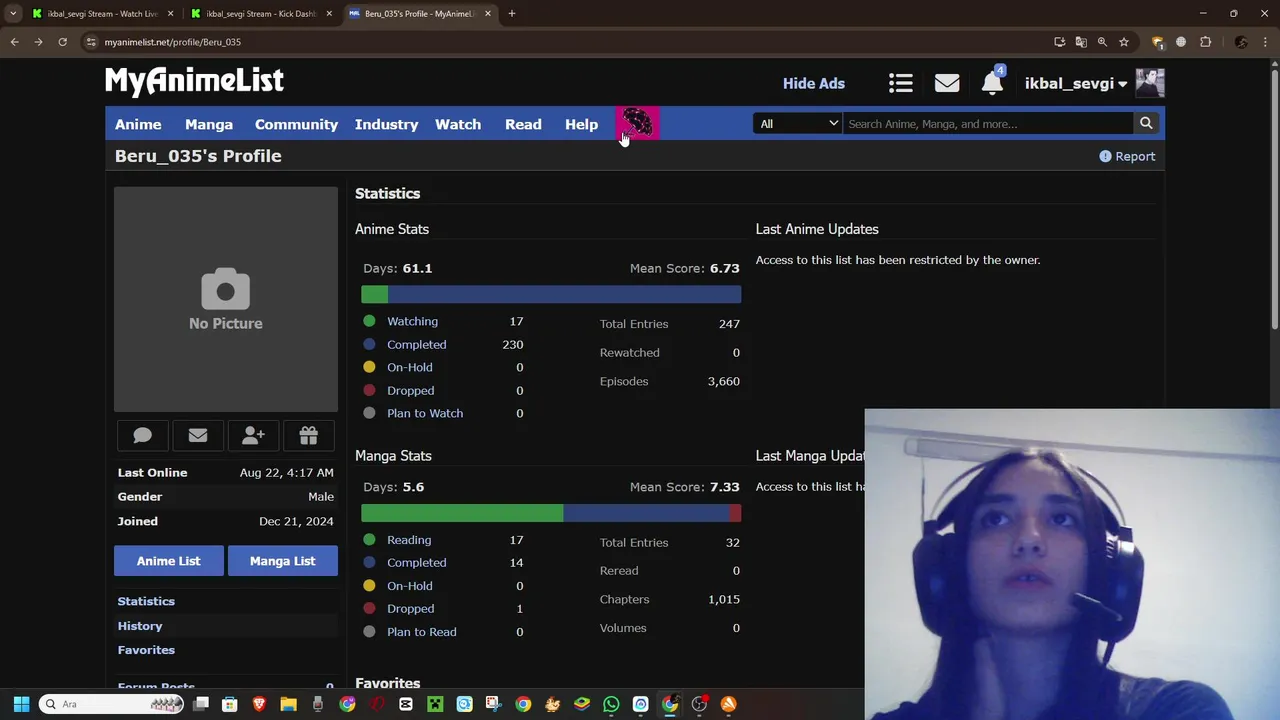
Task: Click the install app icon in address bar
Action: coord(1059,42)
